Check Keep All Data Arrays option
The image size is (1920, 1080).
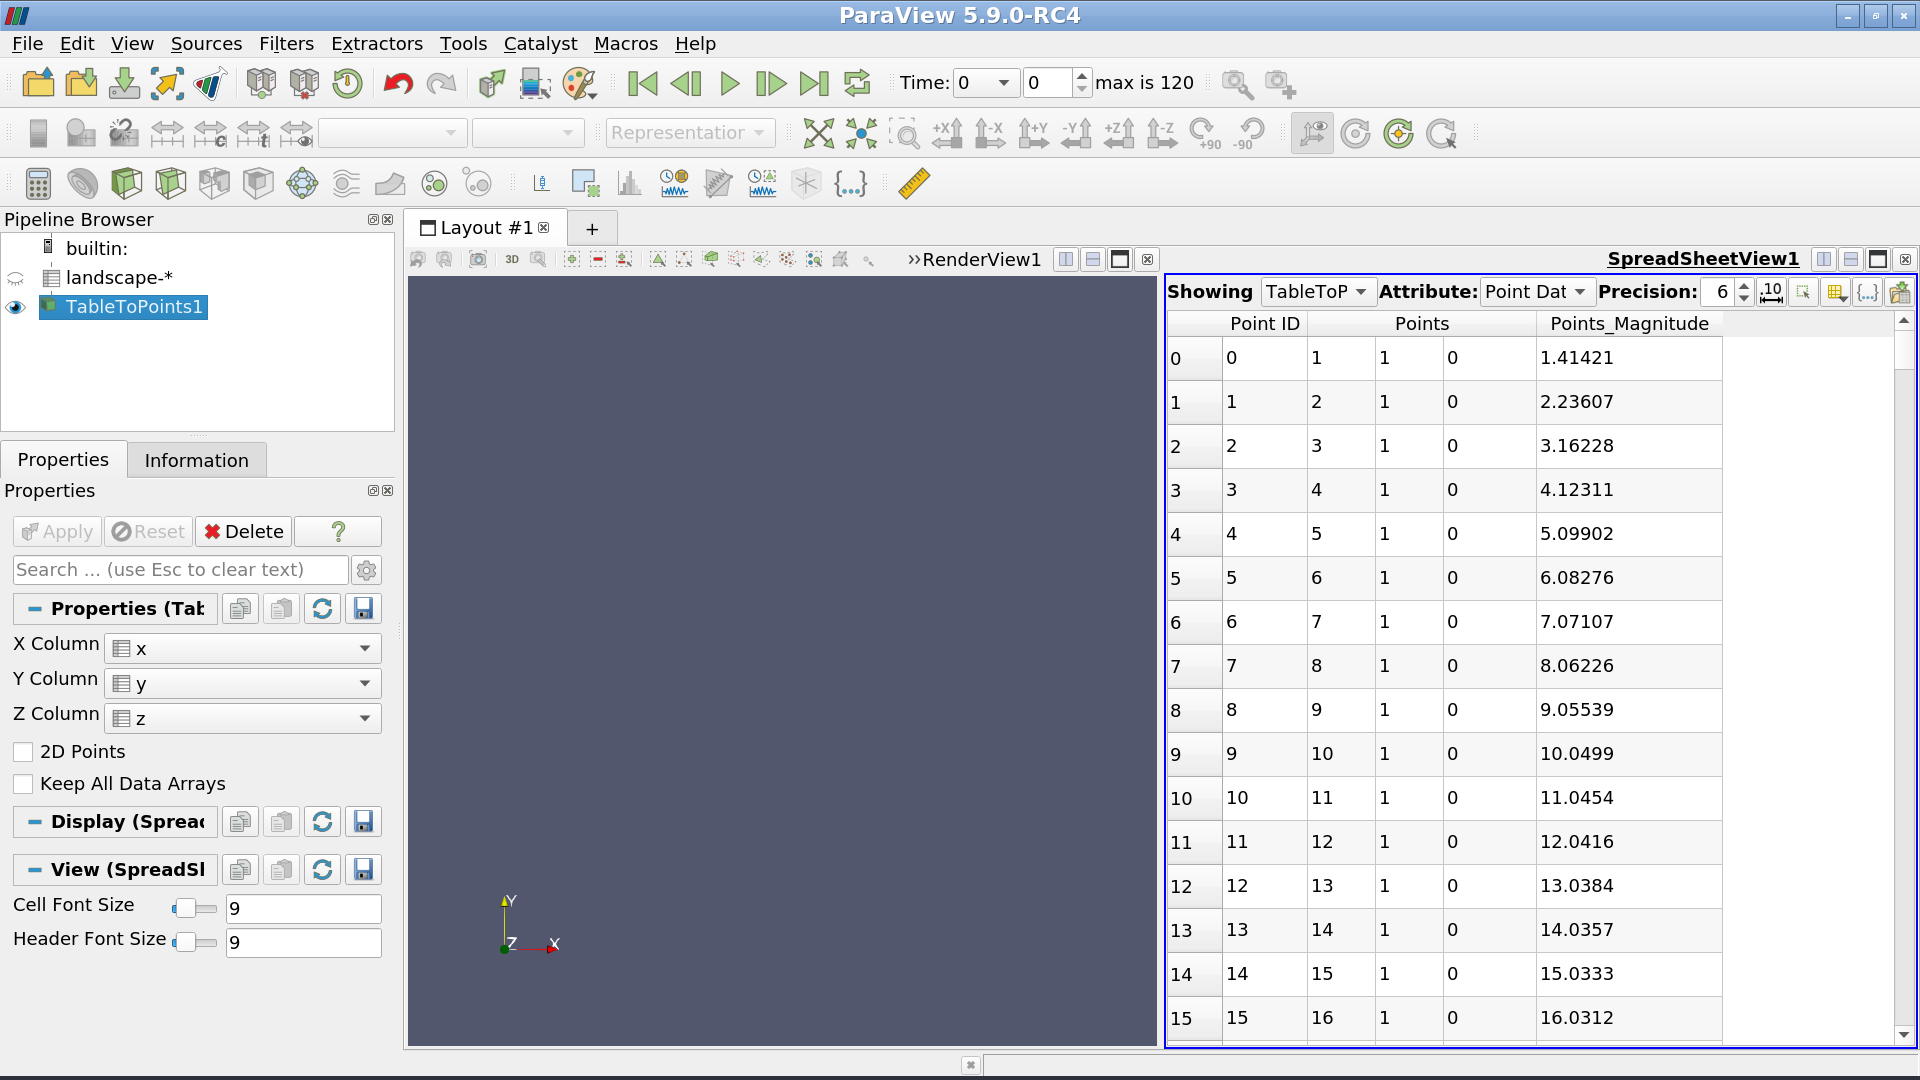(x=23, y=784)
